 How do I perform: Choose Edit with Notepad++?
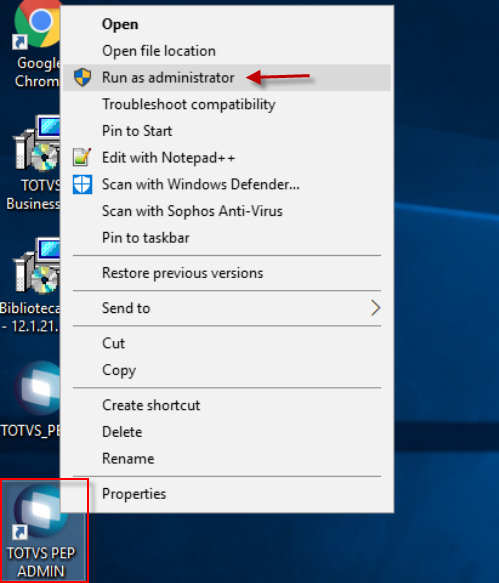tap(227, 158)
